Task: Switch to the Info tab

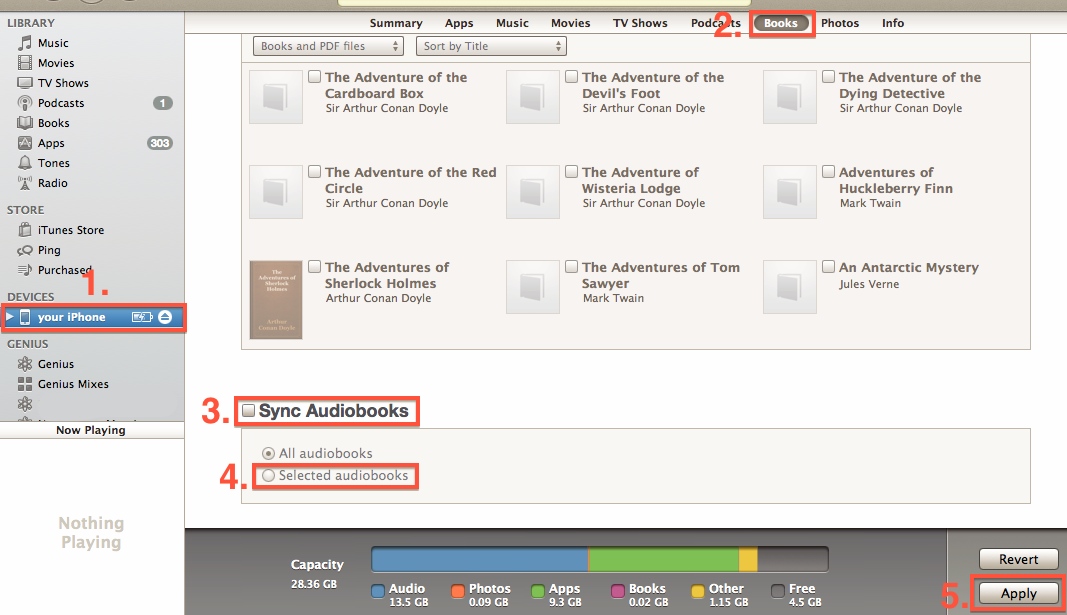Action: tap(893, 23)
